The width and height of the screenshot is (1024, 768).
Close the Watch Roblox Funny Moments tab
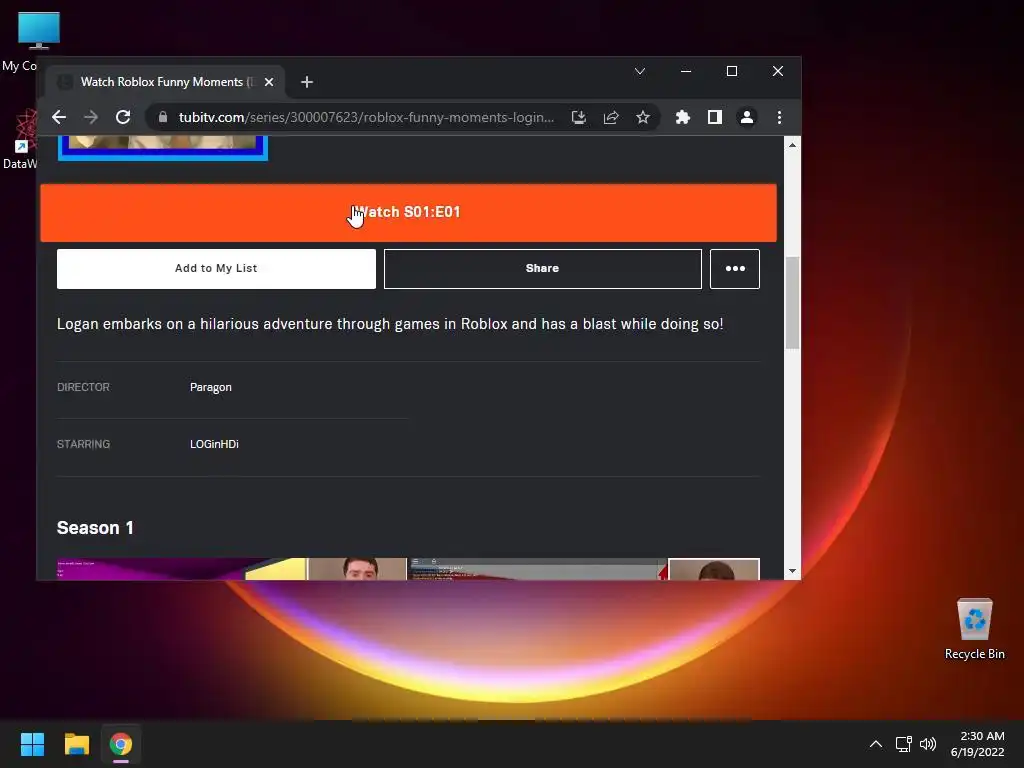269,82
